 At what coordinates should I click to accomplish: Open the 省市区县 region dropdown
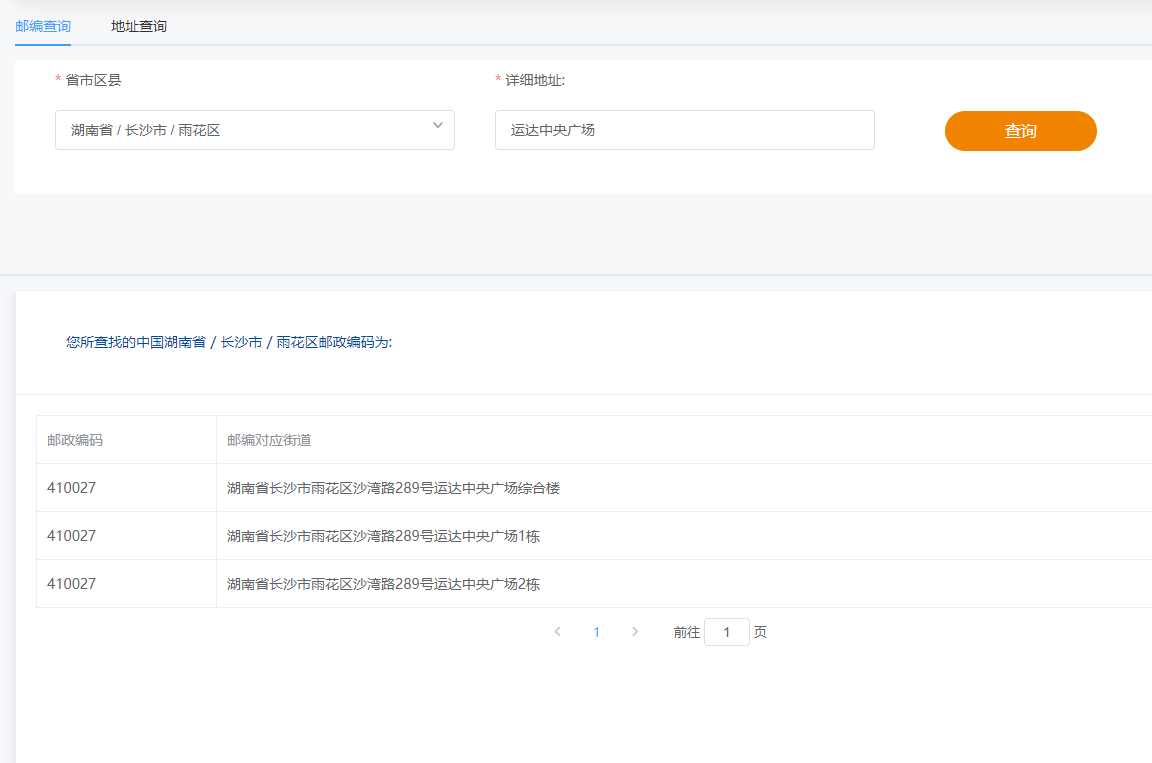coord(255,129)
